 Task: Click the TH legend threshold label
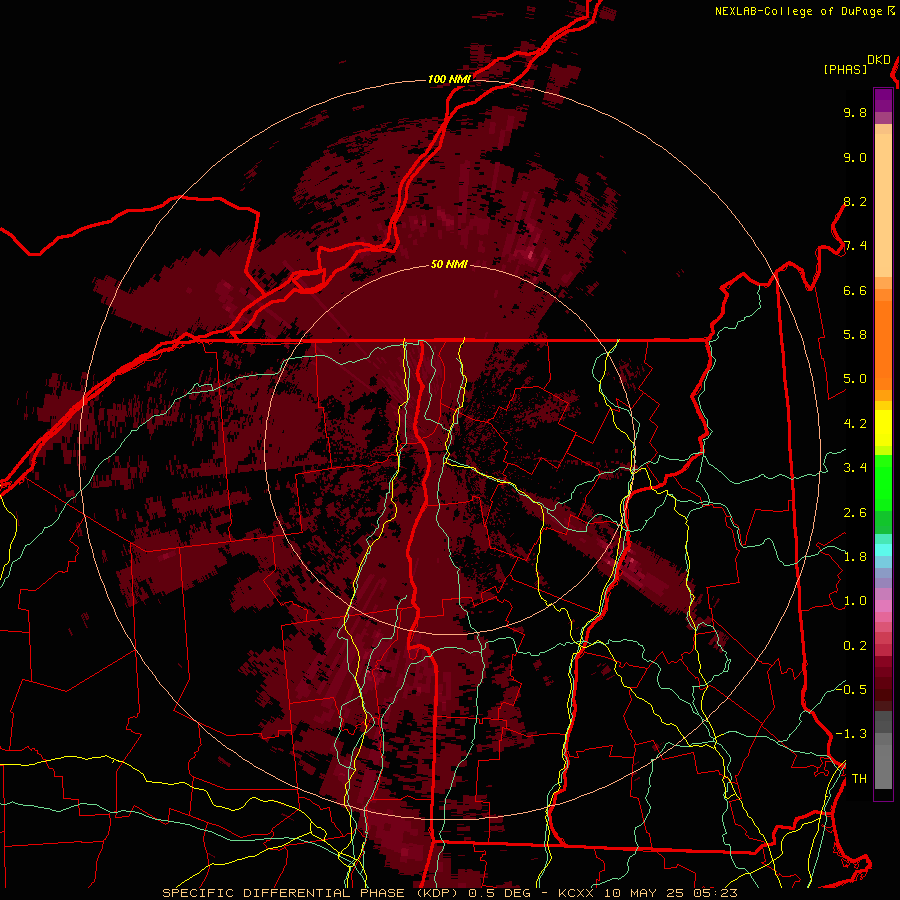click(x=859, y=779)
